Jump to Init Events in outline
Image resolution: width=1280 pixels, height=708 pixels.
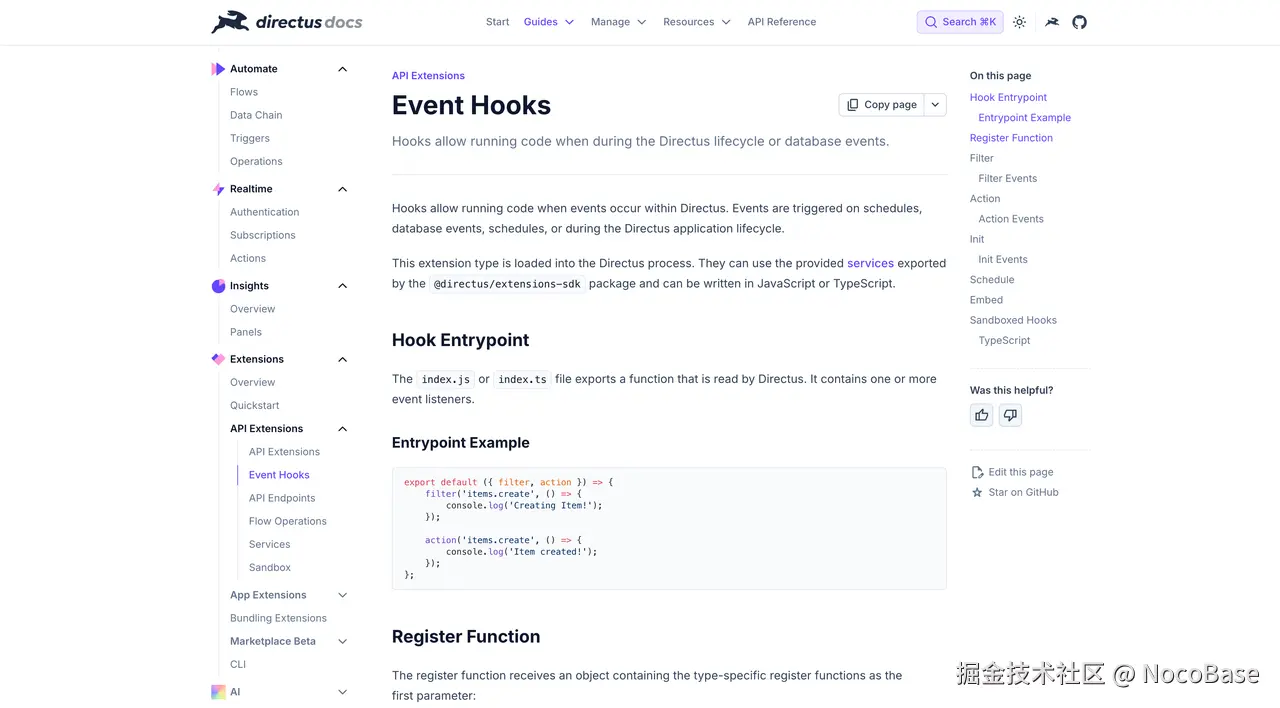coord(1003,259)
